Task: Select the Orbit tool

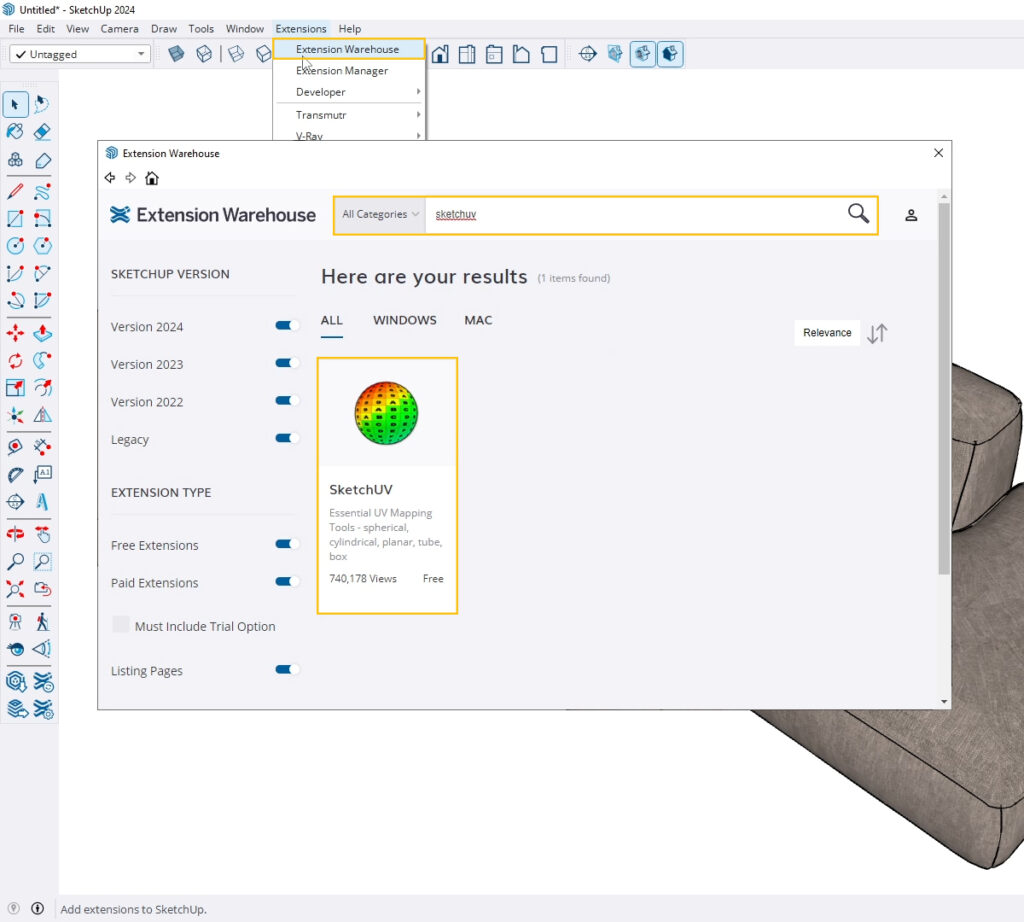Action: click(x=15, y=534)
